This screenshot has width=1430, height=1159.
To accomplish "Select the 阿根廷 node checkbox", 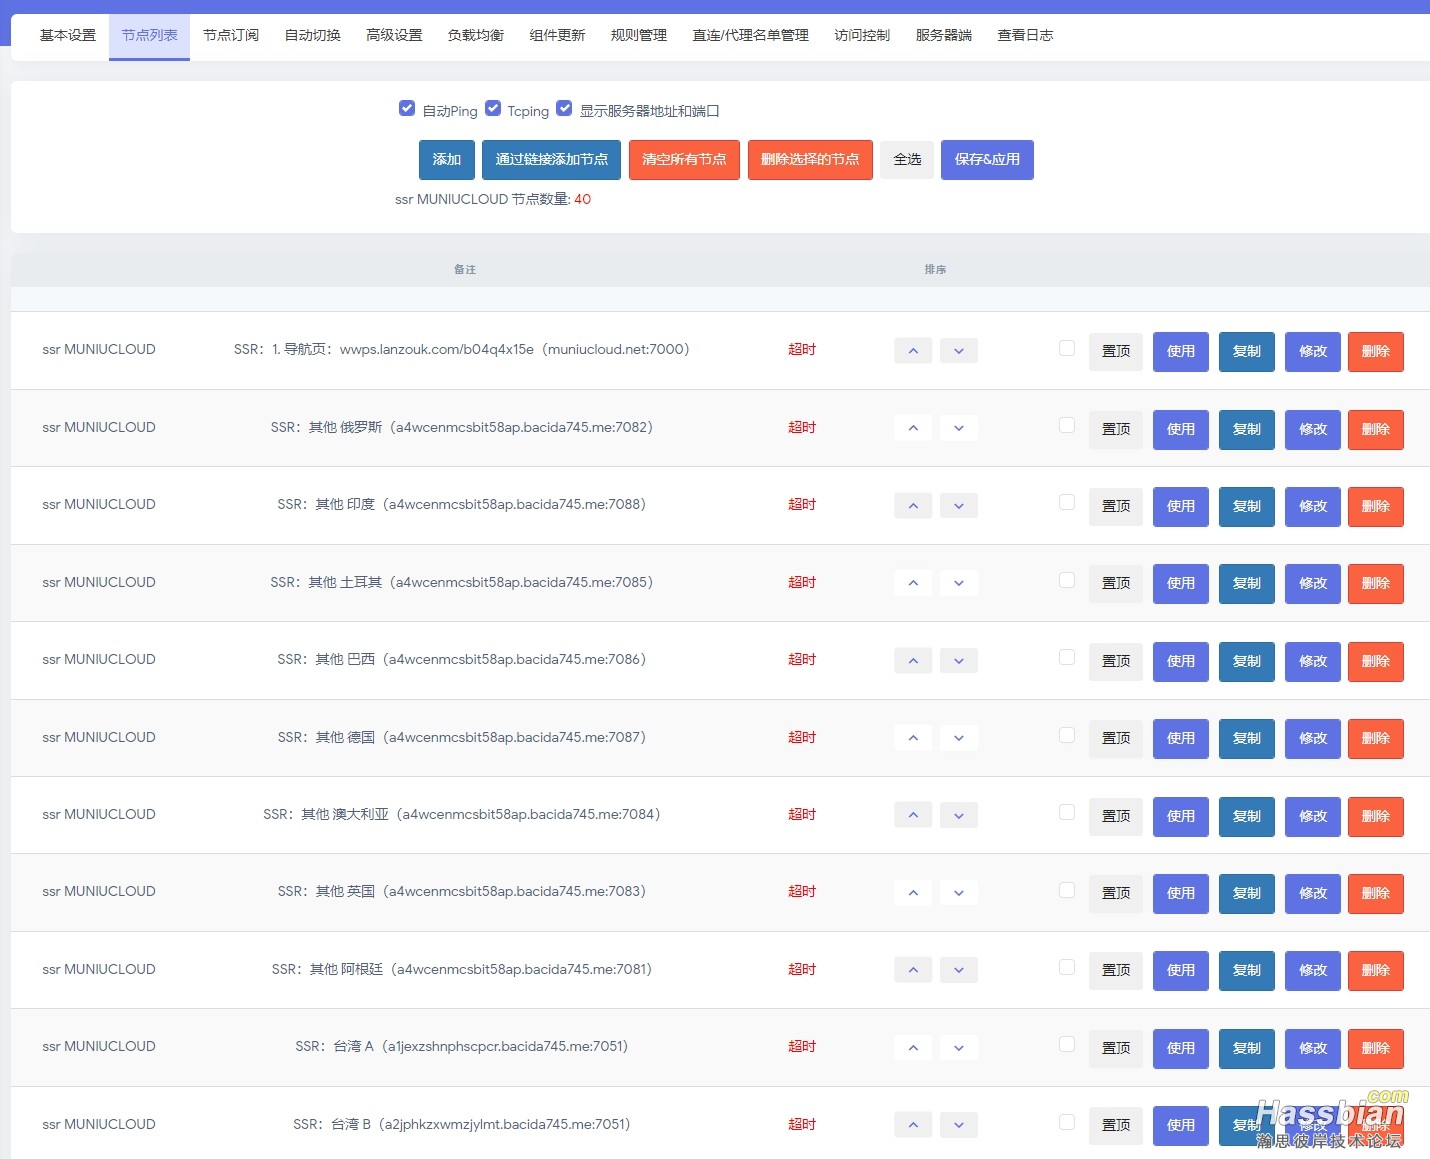I will pos(1067,967).
